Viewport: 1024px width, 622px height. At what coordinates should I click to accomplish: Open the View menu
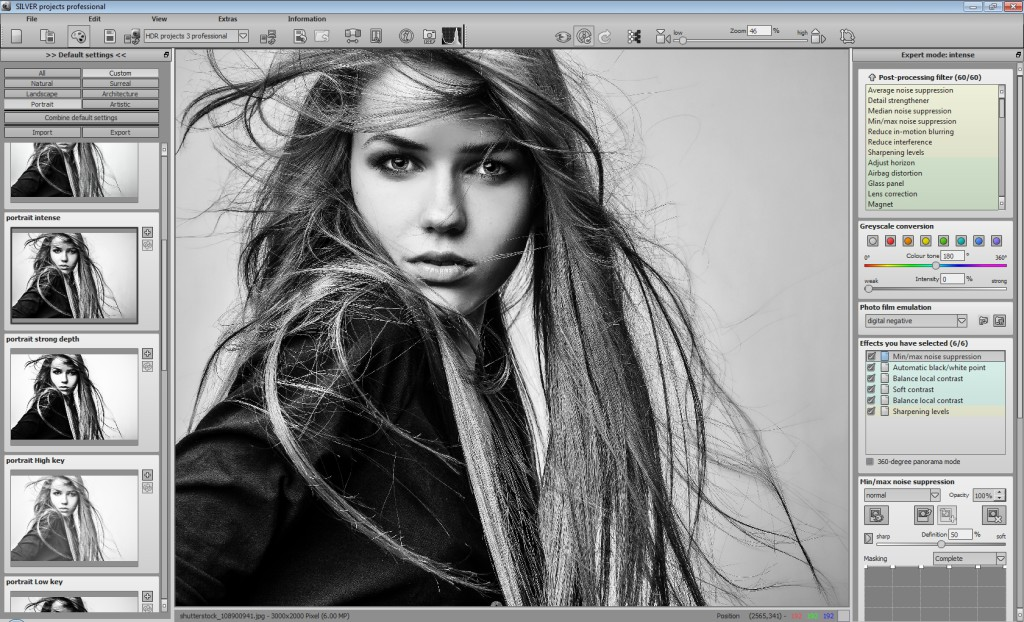point(159,18)
